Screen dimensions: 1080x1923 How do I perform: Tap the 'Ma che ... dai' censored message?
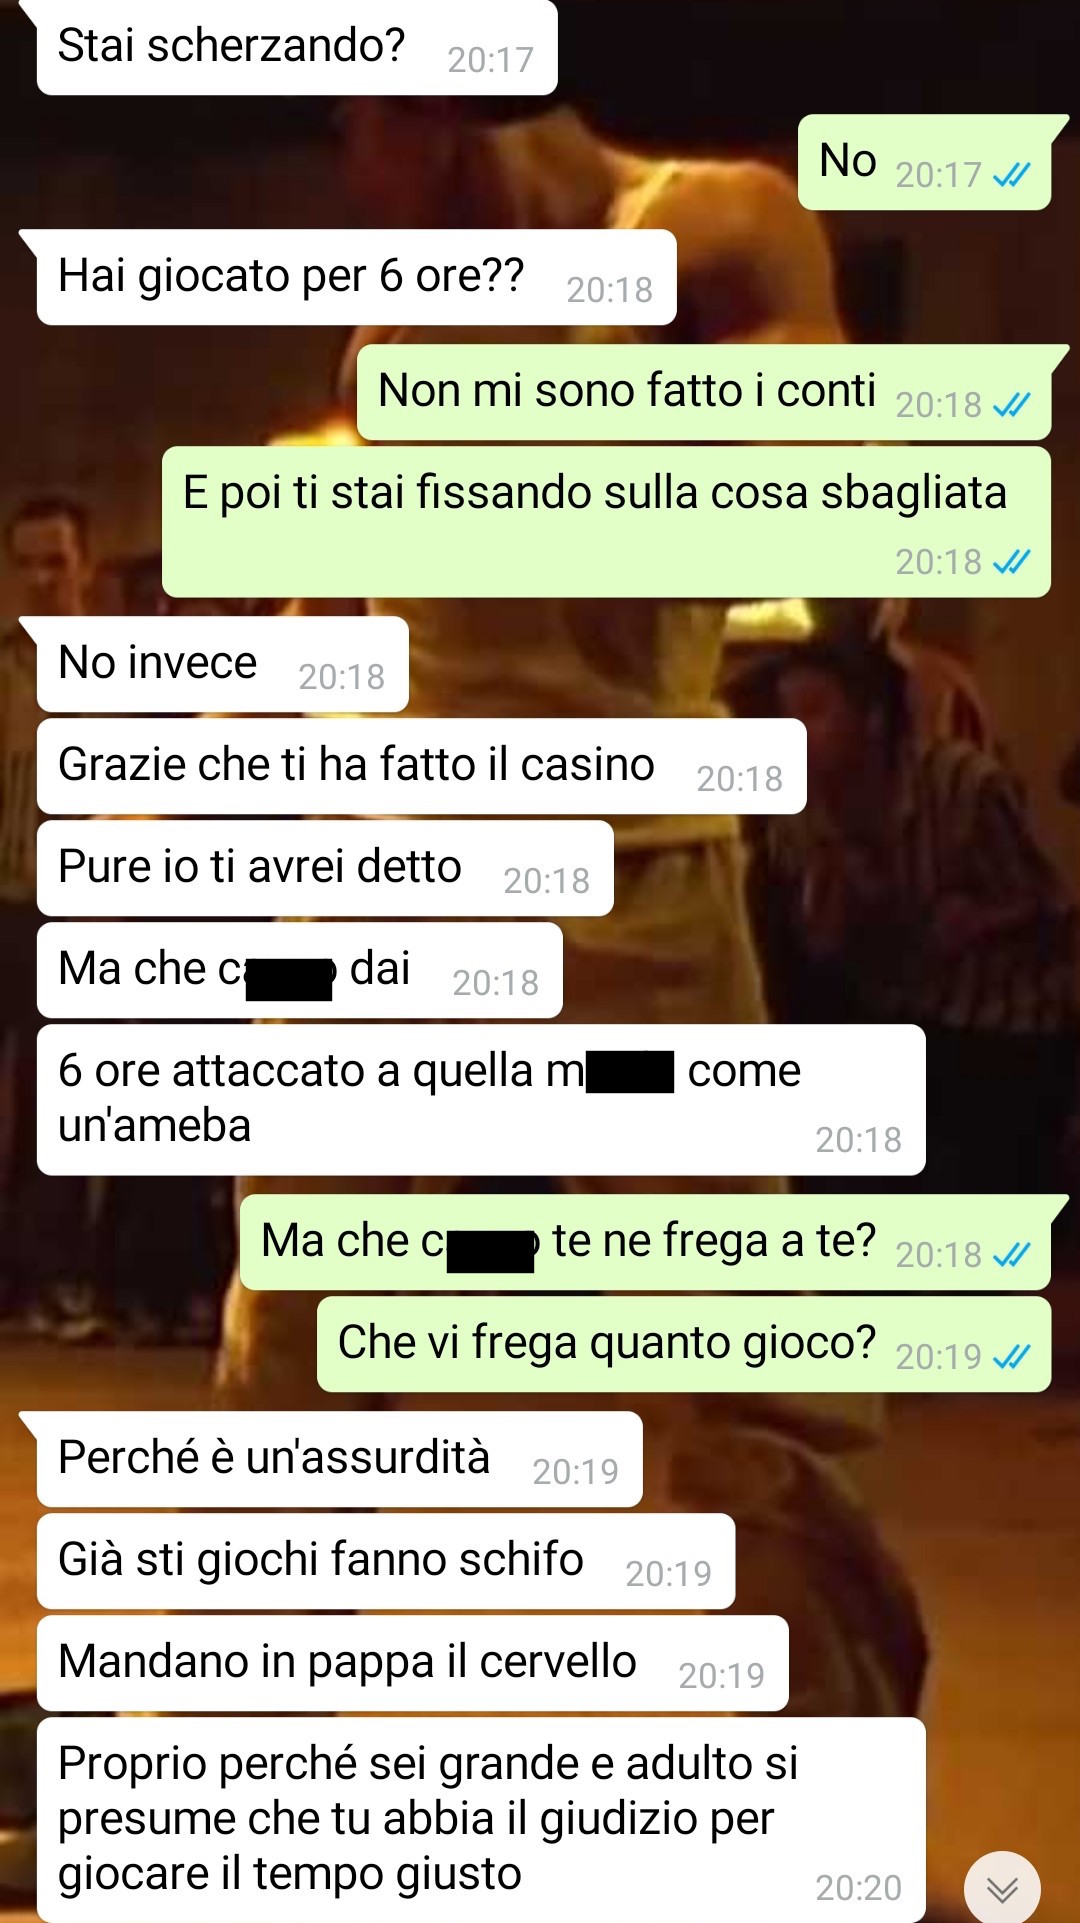point(300,970)
